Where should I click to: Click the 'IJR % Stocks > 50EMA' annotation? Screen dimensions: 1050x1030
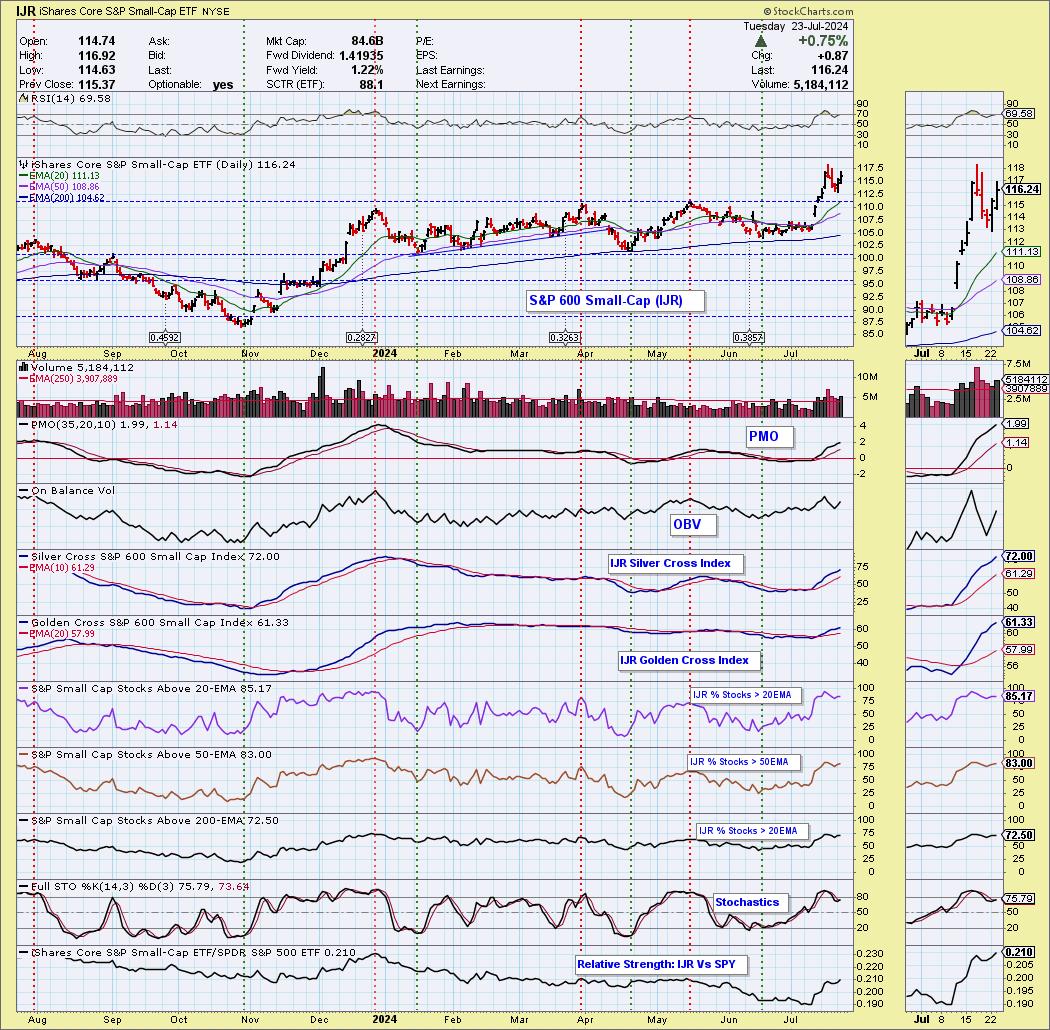(x=744, y=762)
